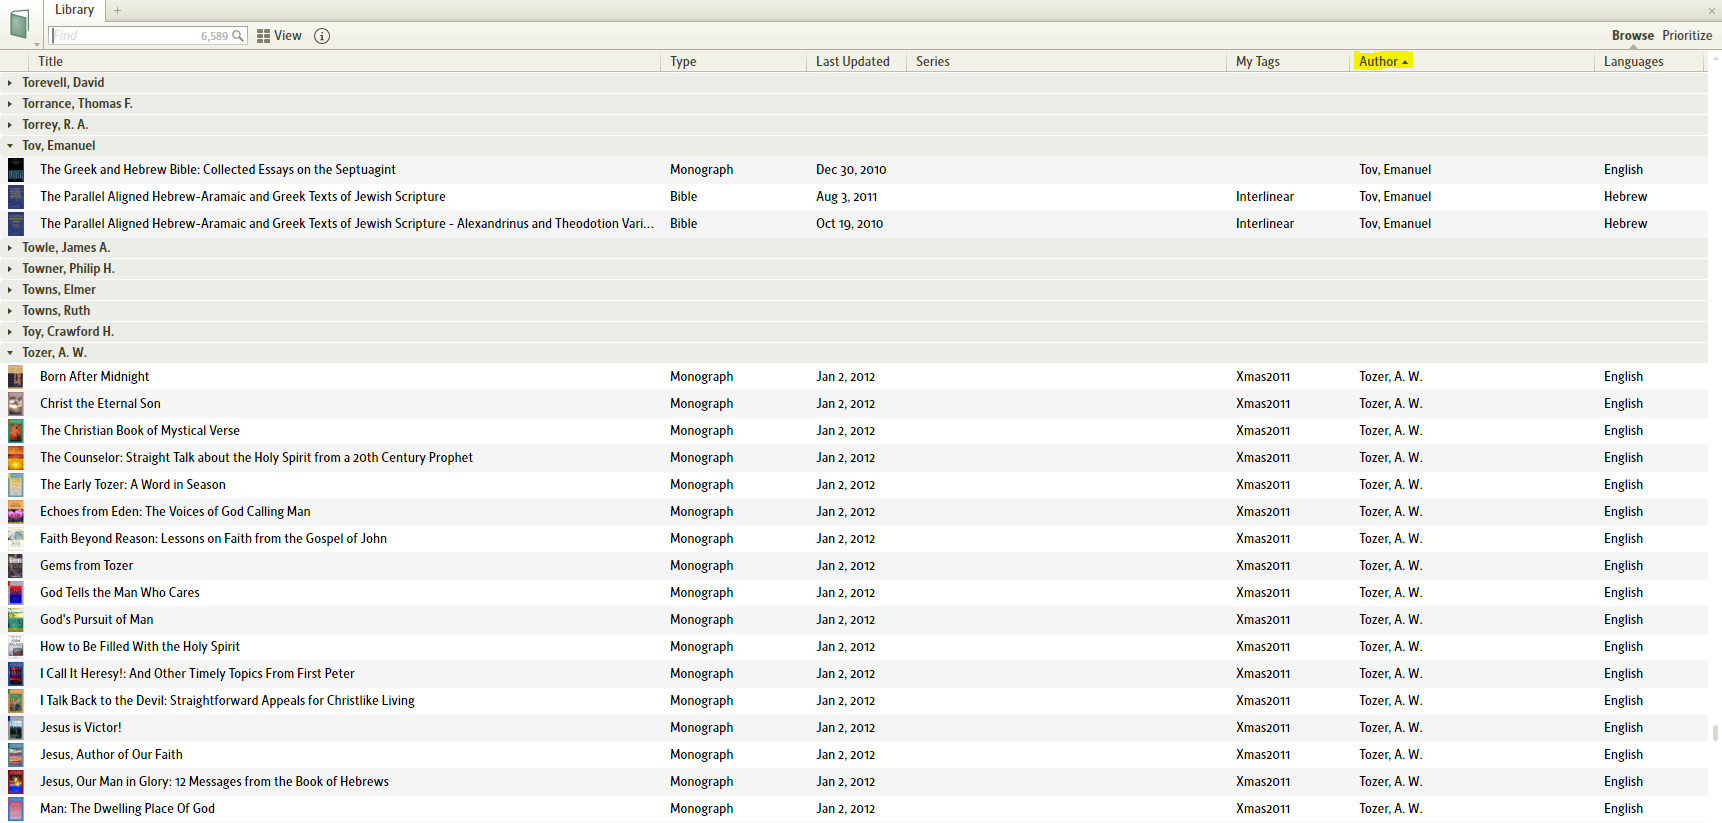Expand the Towns, Elmer group
Viewport: 1722px width, 823px height.
tap(10, 290)
